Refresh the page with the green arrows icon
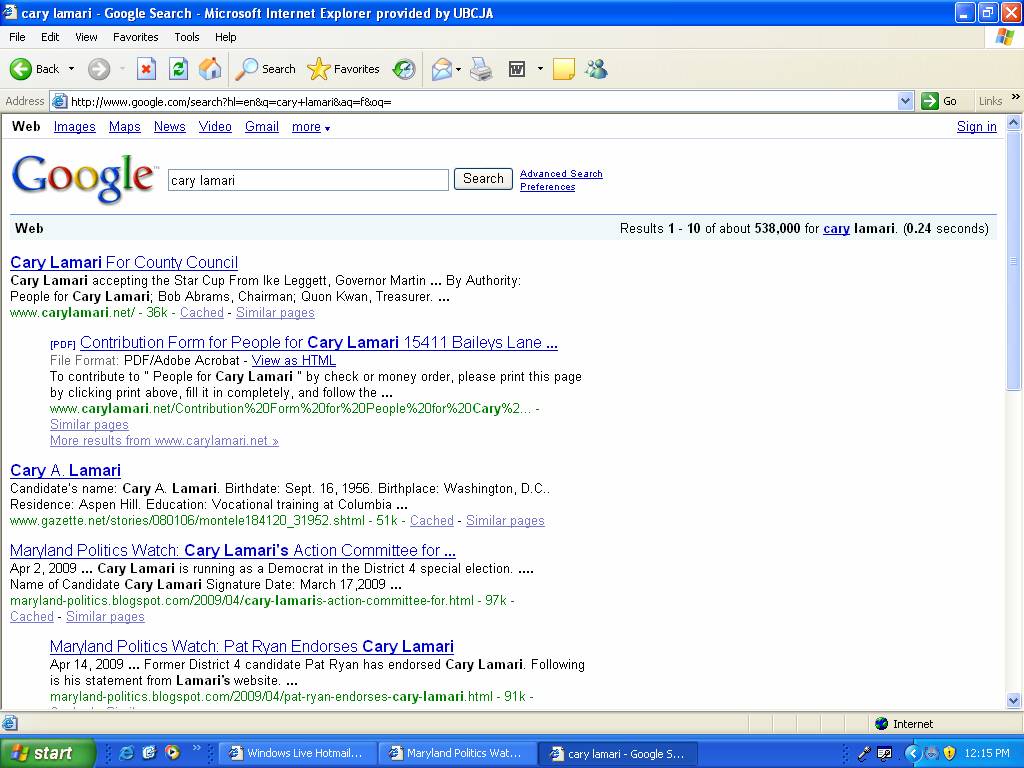 (x=178, y=69)
